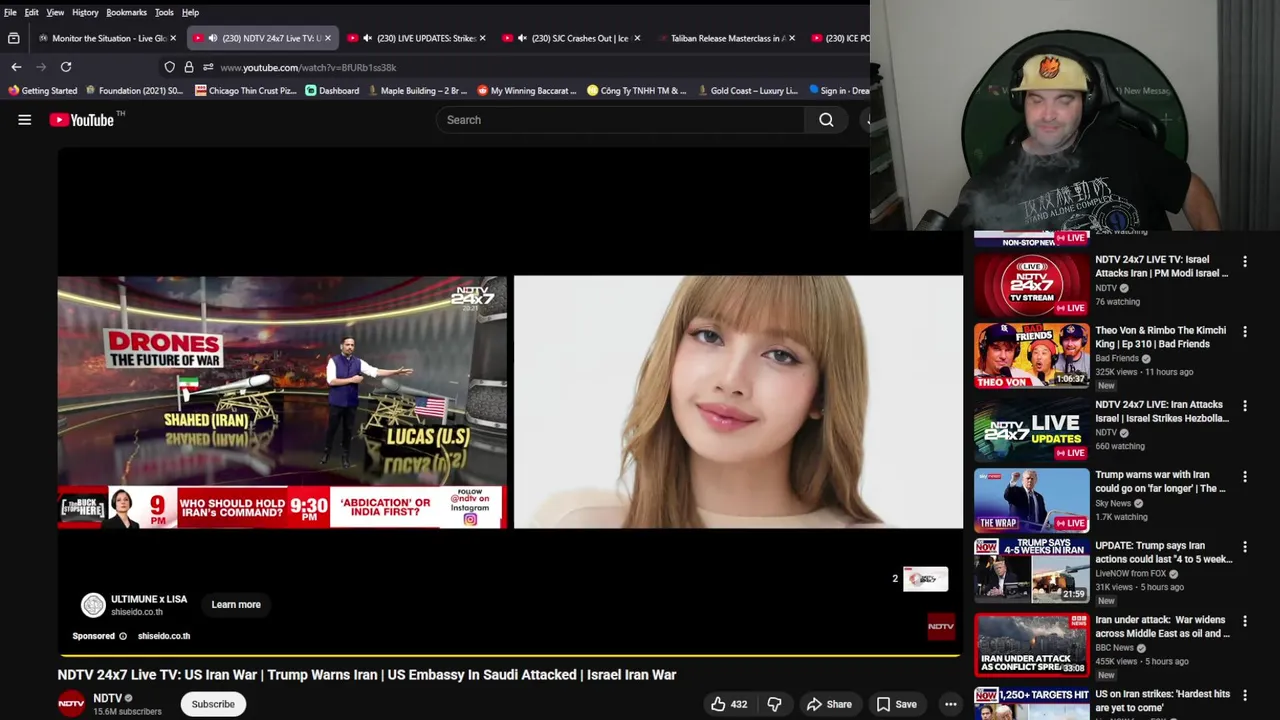1280x720 pixels.
Task: Switch to Monitor the Situation tab
Action: pos(108,38)
